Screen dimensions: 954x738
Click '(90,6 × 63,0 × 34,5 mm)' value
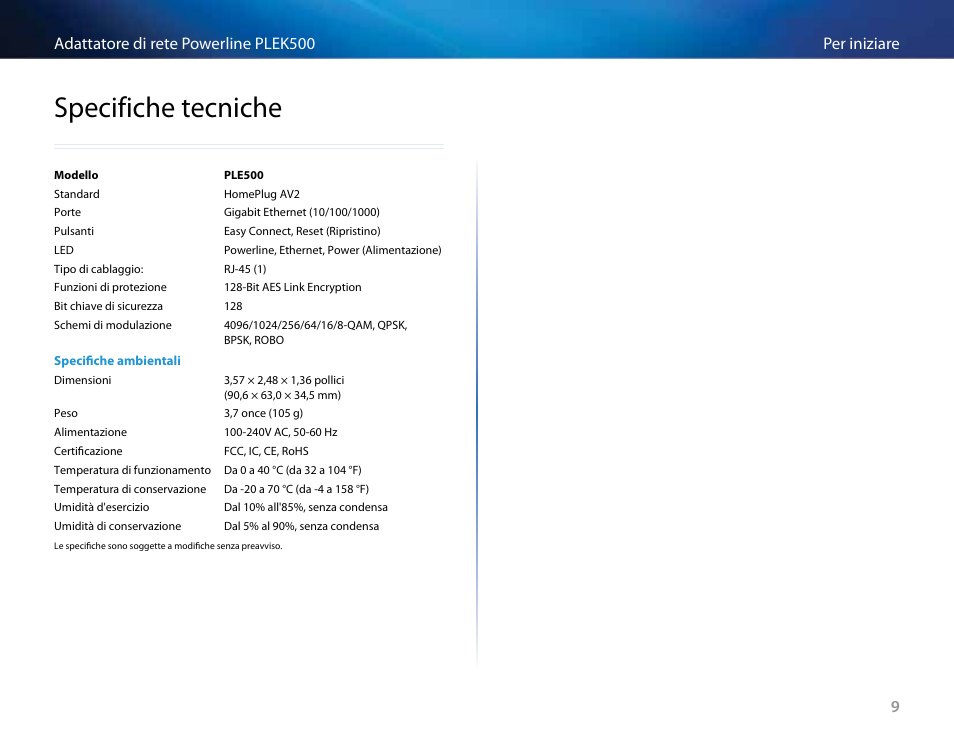(282, 395)
